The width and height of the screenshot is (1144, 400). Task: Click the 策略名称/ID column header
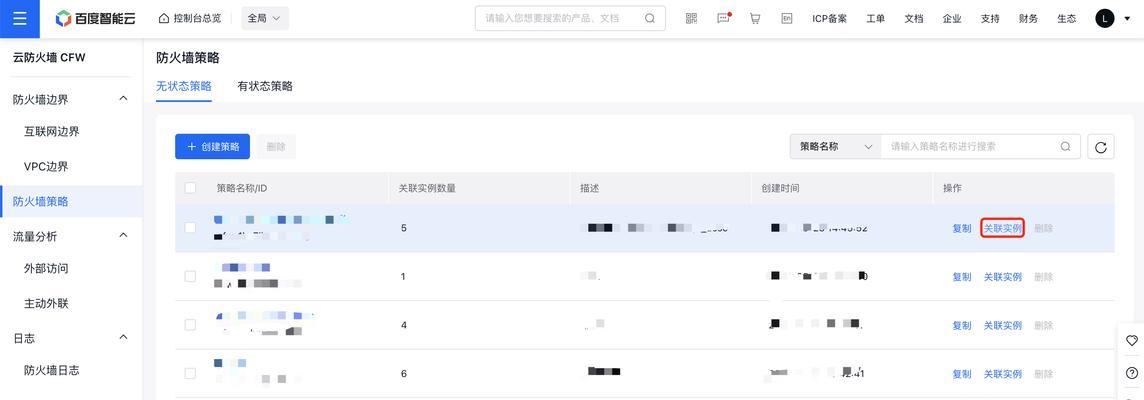242,188
